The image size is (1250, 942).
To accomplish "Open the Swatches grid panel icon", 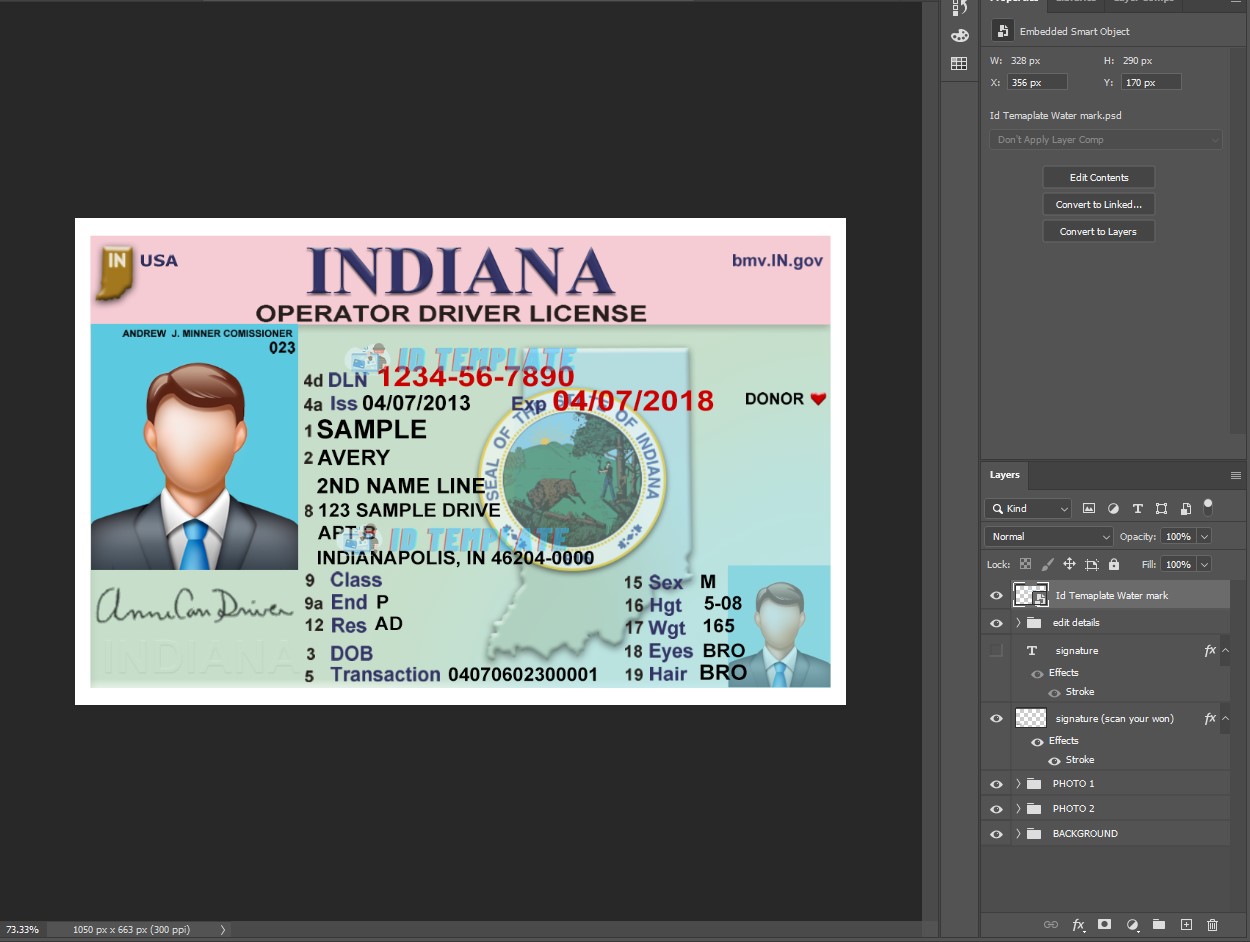I will [959, 63].
